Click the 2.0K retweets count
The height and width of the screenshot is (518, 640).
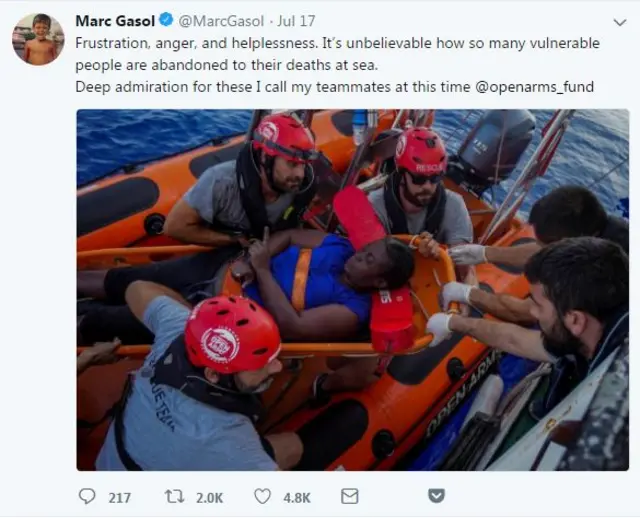(209, 498)
